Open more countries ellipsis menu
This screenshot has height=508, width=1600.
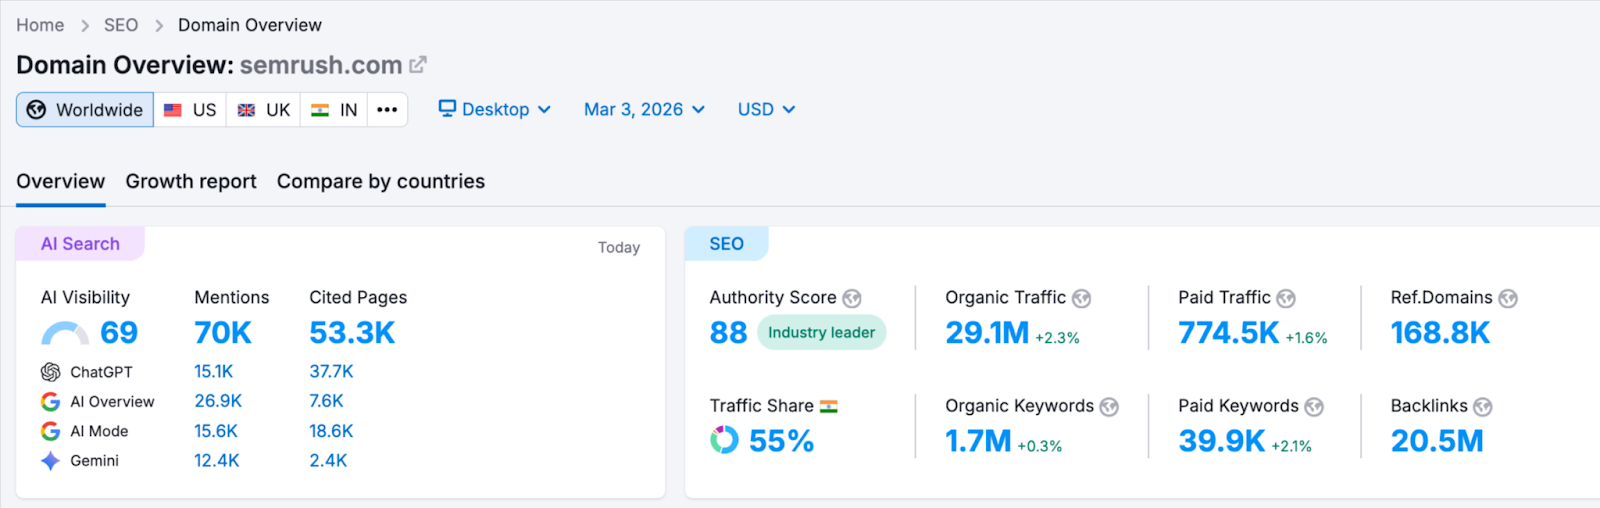click(387, 110)
